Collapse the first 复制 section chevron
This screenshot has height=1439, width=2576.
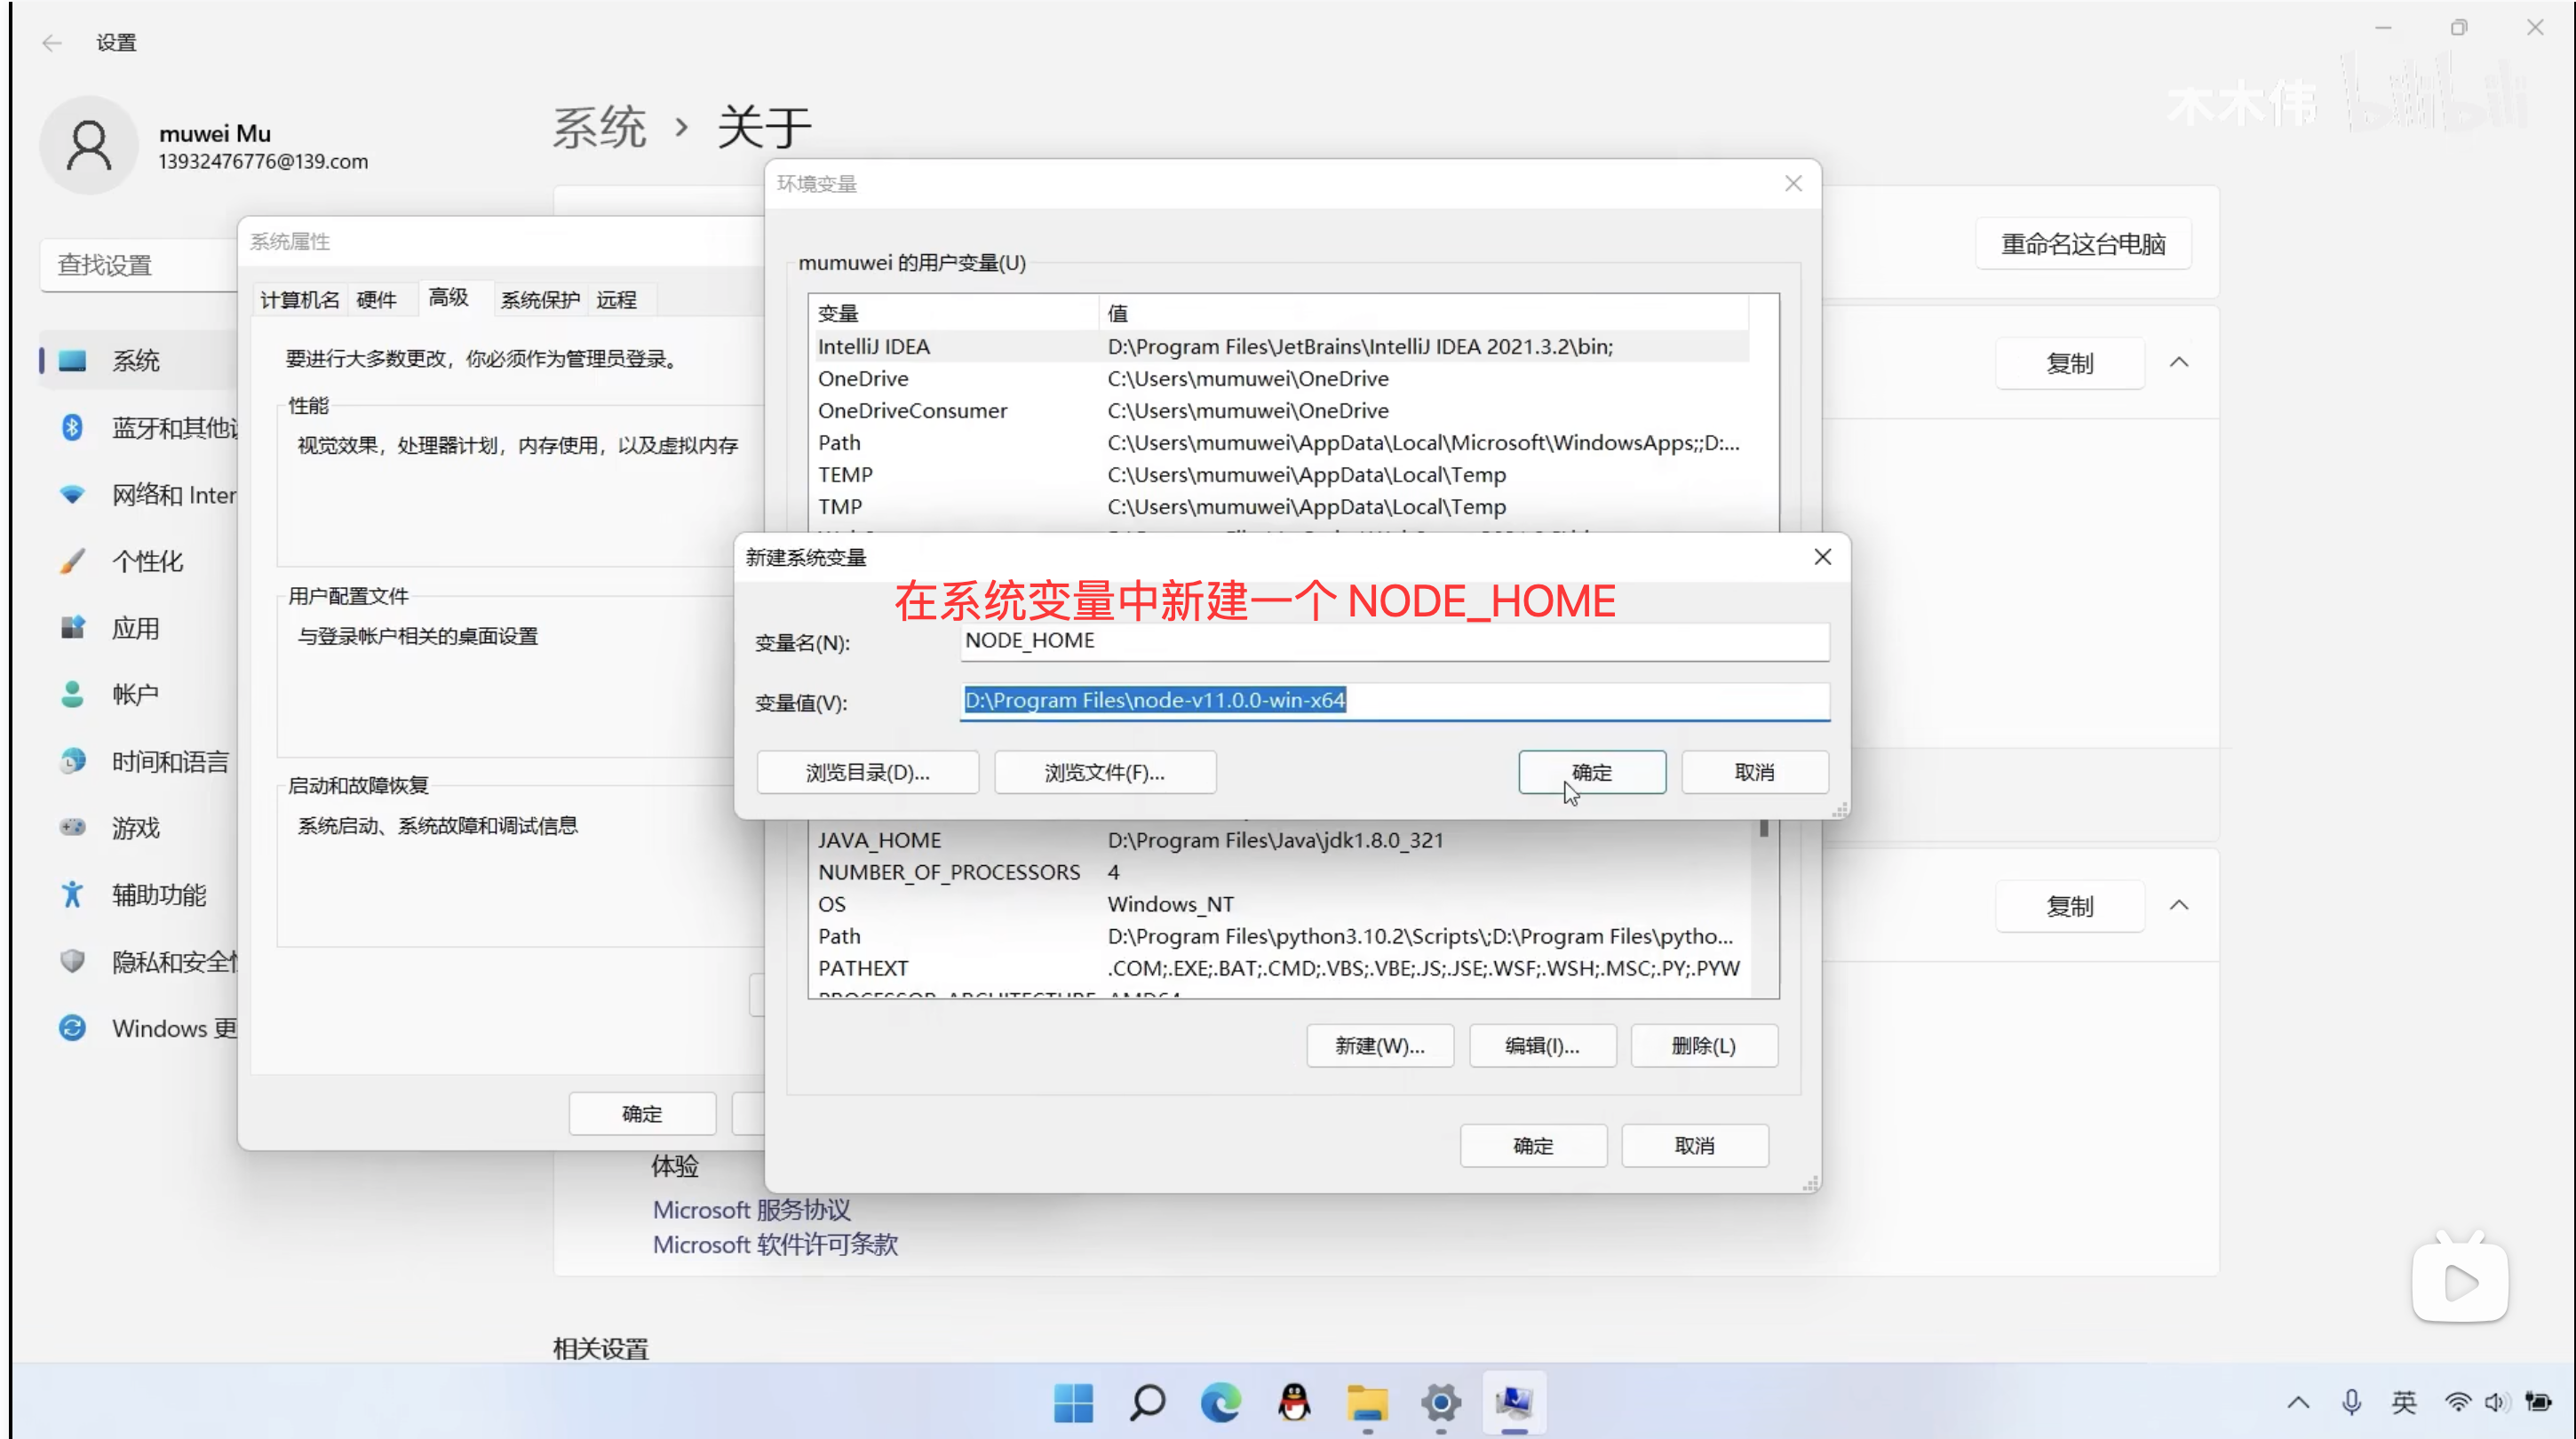point(2179,363)
